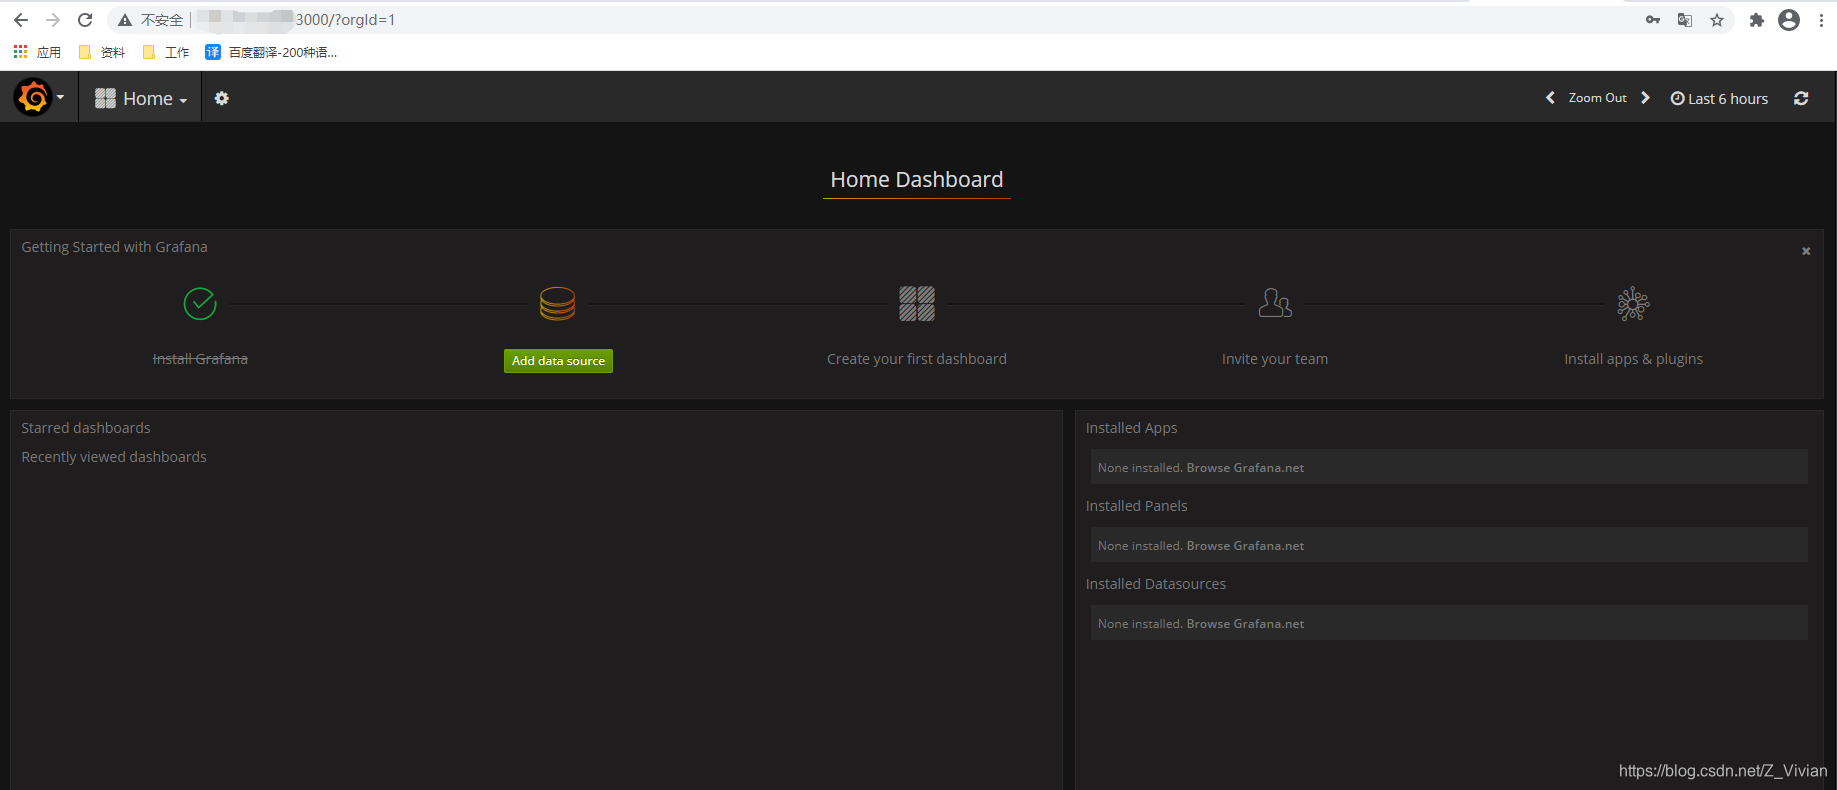Screen dimensions: 1837x790
Task: Close the Getting Started panel
Action: pos(1806,251)
